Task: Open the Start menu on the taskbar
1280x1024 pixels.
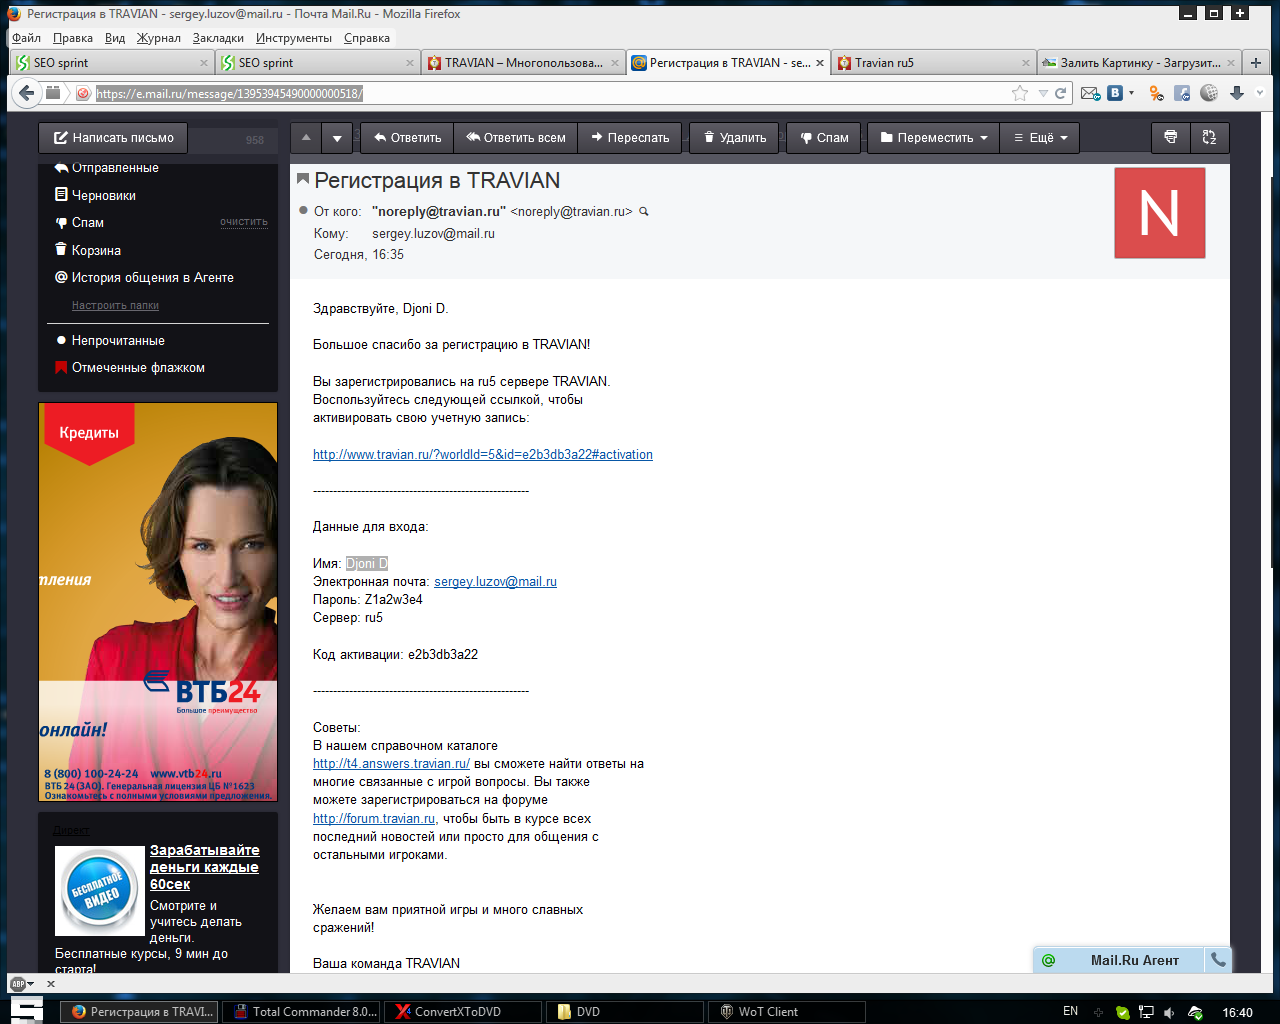Action: [x=26, y=1010]
